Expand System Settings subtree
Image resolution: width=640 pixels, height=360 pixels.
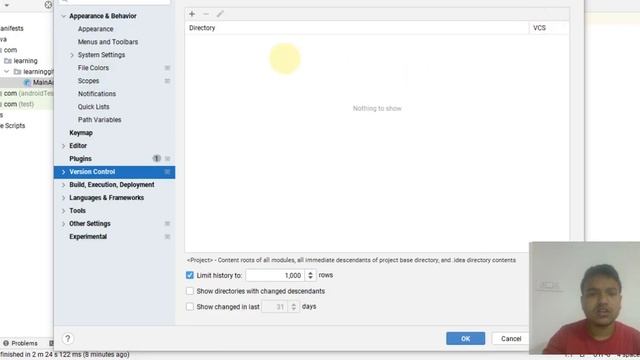click(x=72, y=55)
